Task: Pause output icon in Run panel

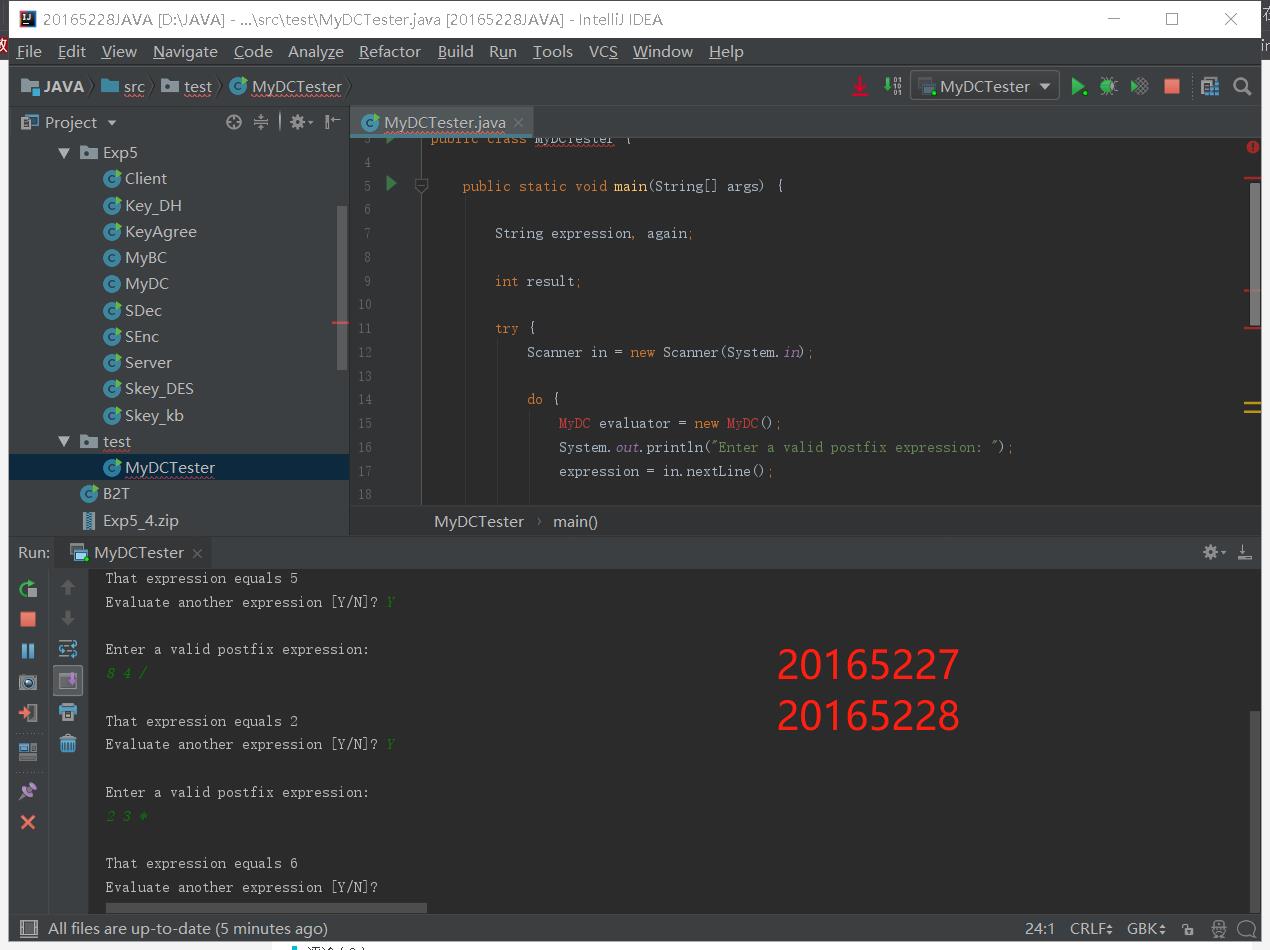Action: click(28, 650)
